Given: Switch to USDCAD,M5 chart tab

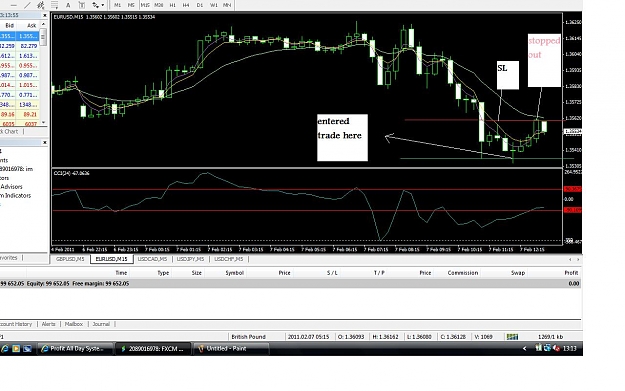Looking at the screenshot, I should [x=152, y=259].
